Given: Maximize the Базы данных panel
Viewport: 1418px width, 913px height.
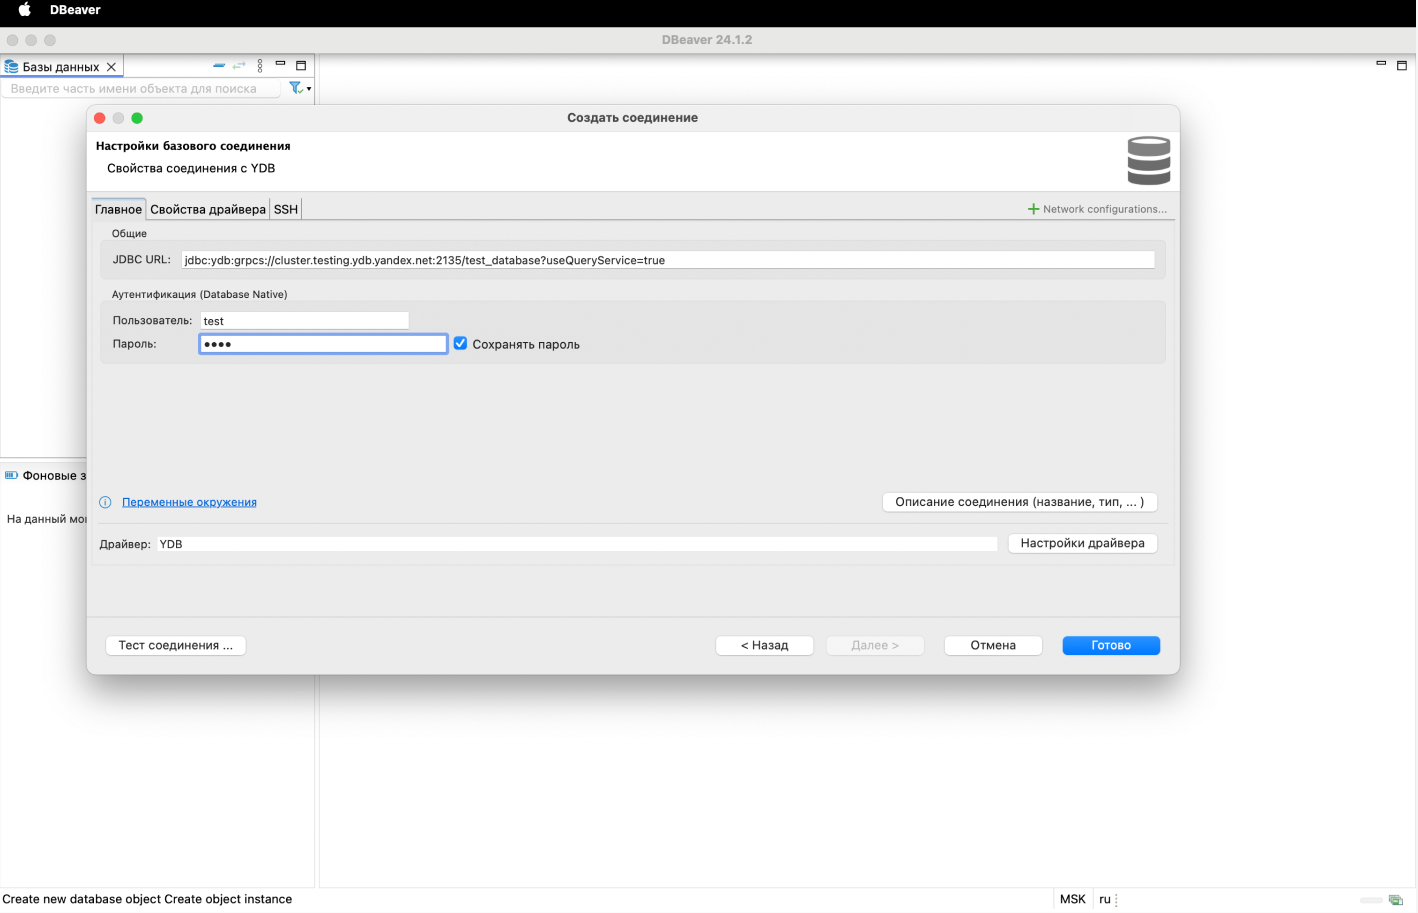Looking at the screenshot, I should (x=301, y=66).
